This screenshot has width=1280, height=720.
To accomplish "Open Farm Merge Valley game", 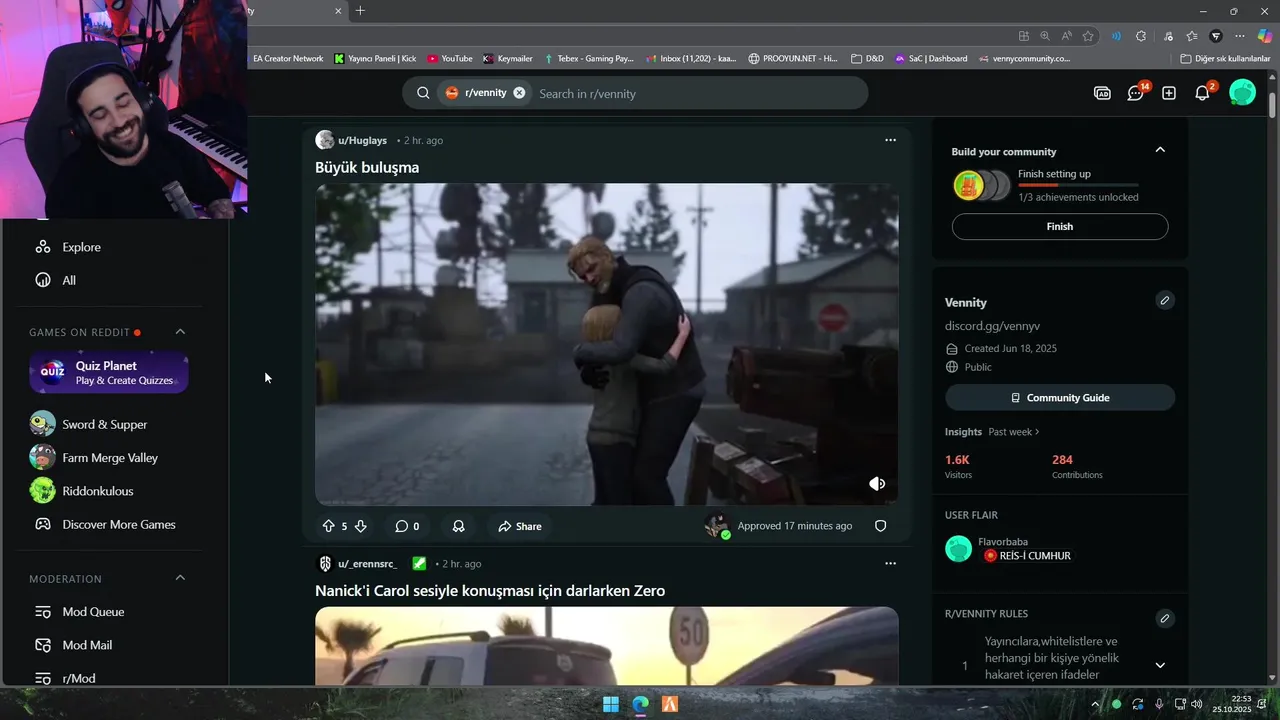I will click(x=110, y=458).
